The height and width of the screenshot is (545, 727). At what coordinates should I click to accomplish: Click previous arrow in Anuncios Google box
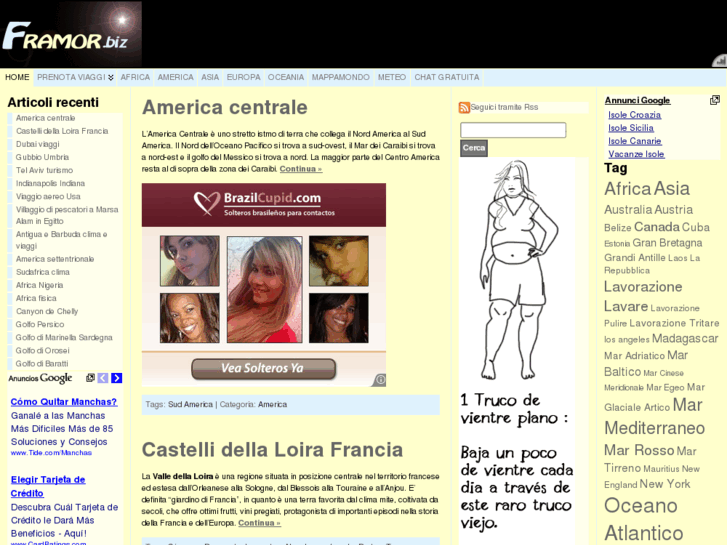coord(103,378)
